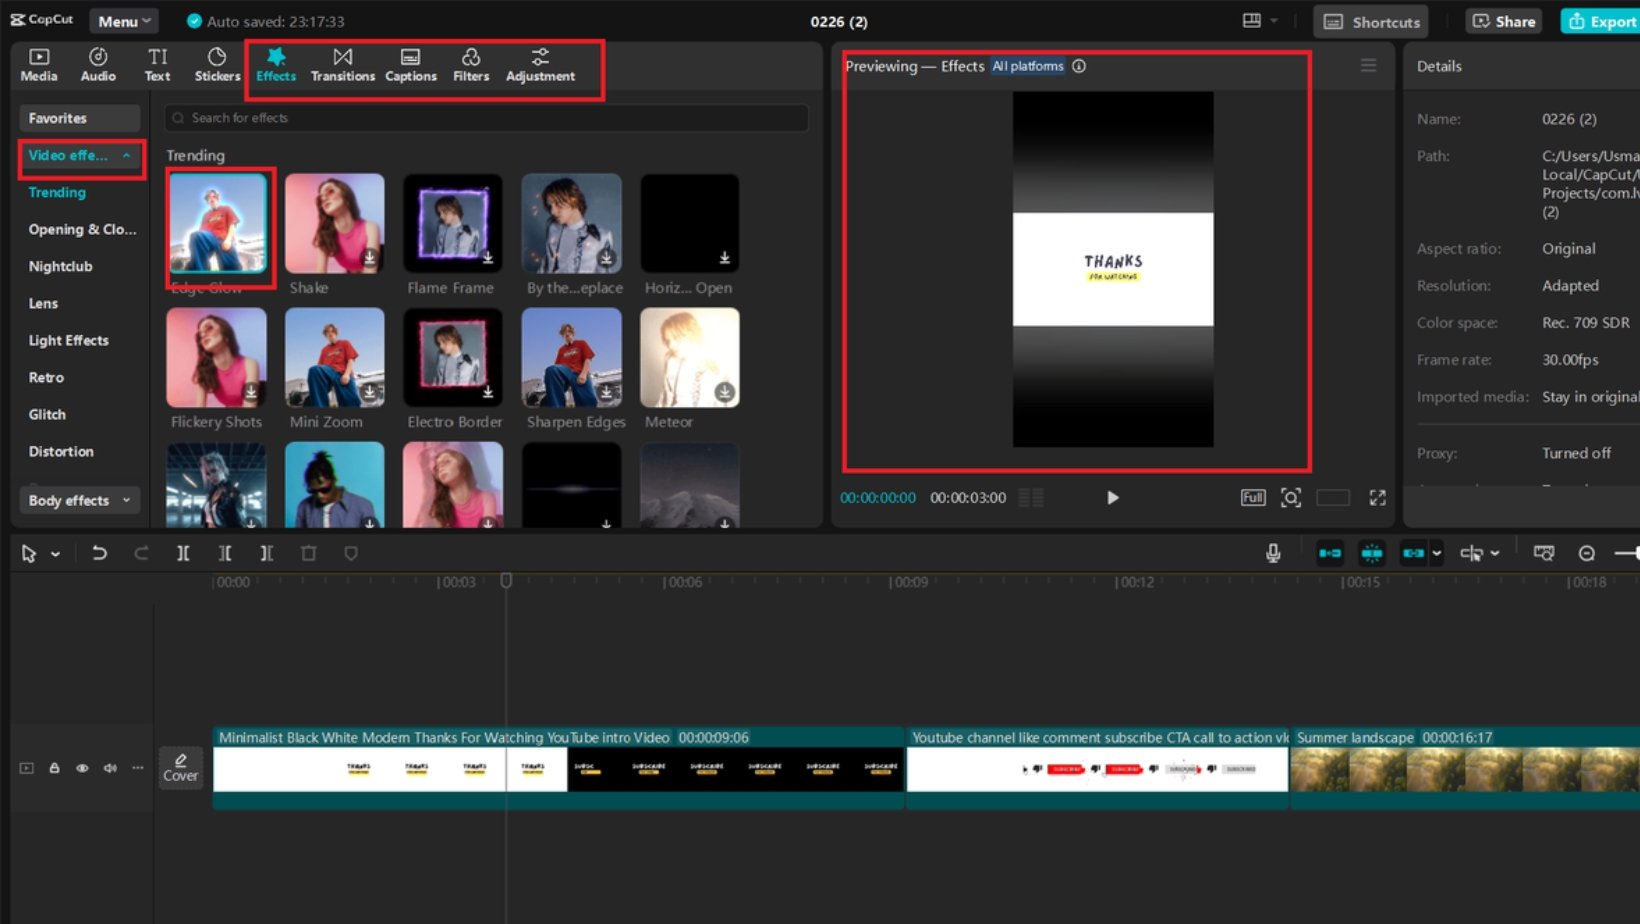The image size is (1640, 924).
Task: Zoom out timeline with minus icon
Action: (1586, 553)
